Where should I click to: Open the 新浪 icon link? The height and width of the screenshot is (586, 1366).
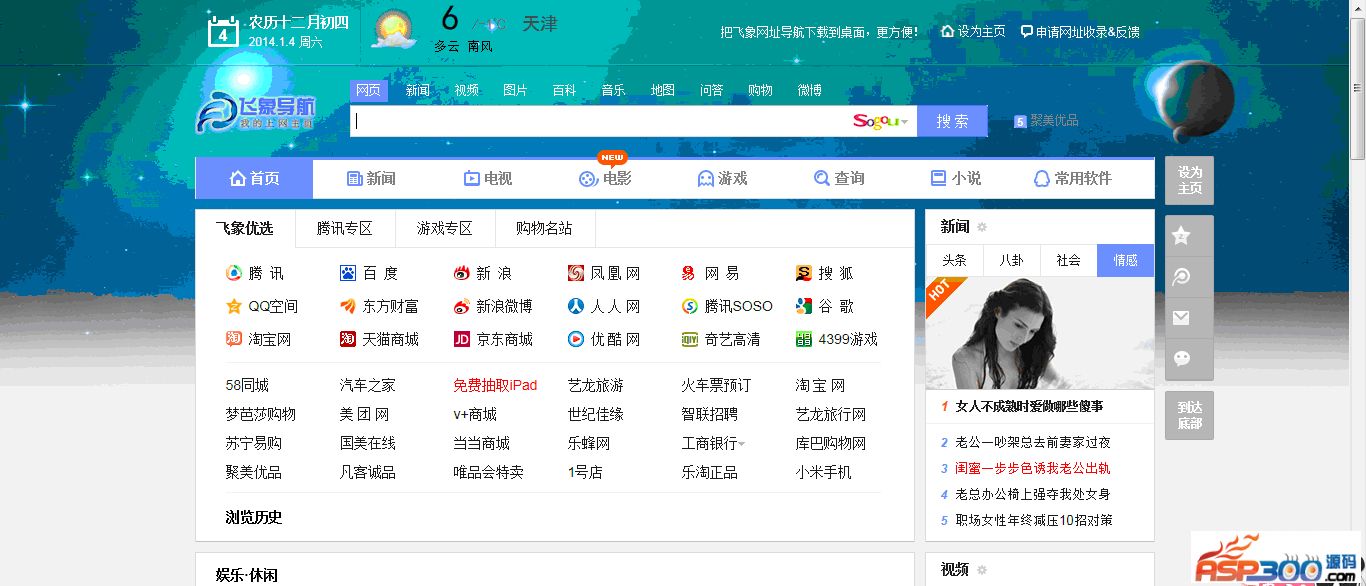462,273
